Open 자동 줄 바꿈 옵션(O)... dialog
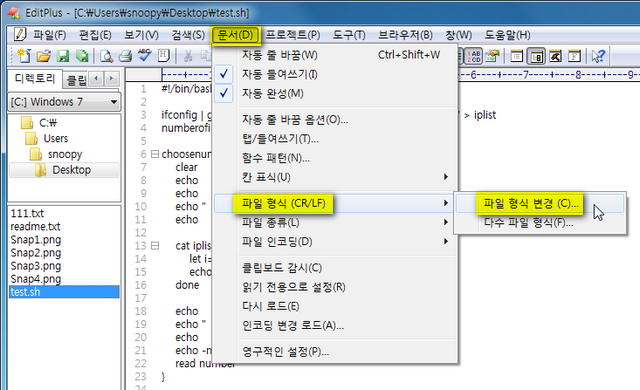640x390 pixels. tap(334, 120)
